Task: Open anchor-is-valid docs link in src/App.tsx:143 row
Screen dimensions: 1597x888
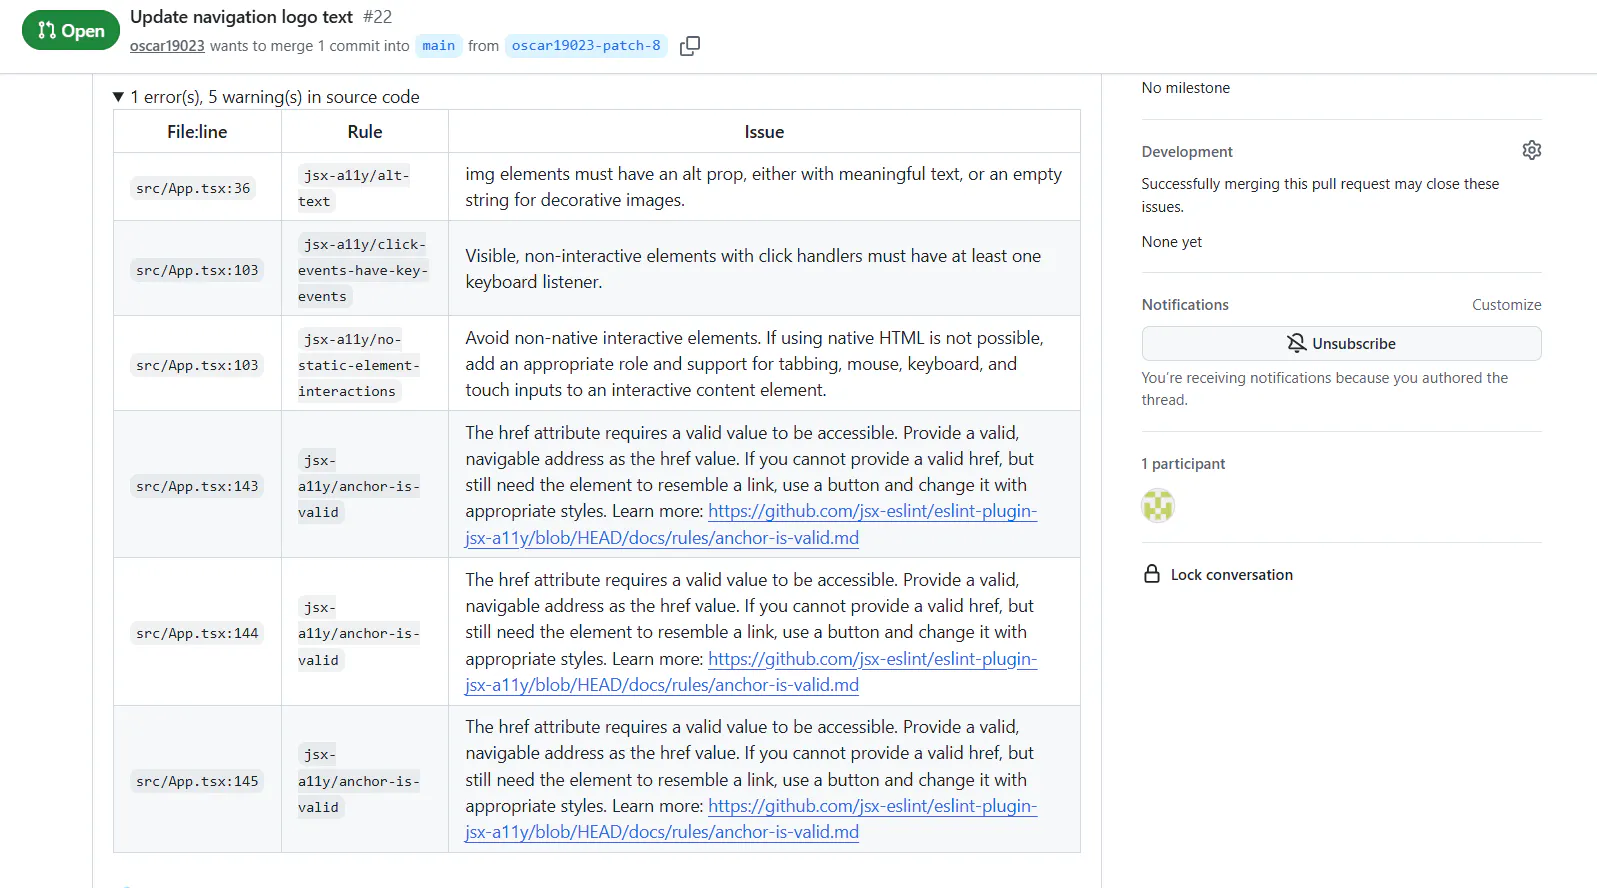Action: 751,524
